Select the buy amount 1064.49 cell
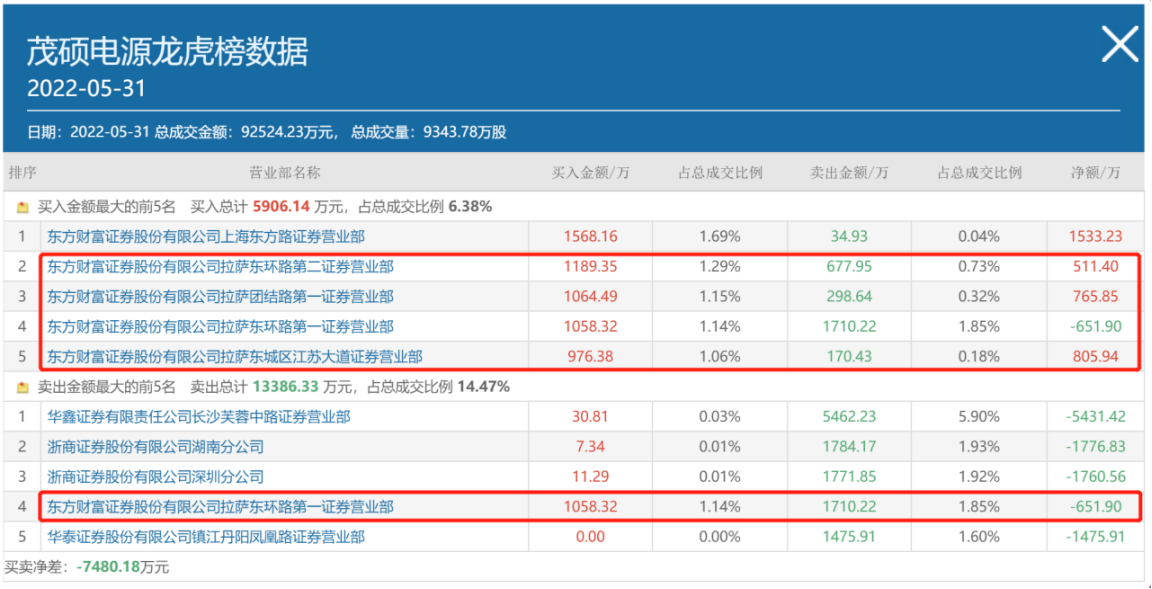The image size is (1152, 589). click(591, 297)
